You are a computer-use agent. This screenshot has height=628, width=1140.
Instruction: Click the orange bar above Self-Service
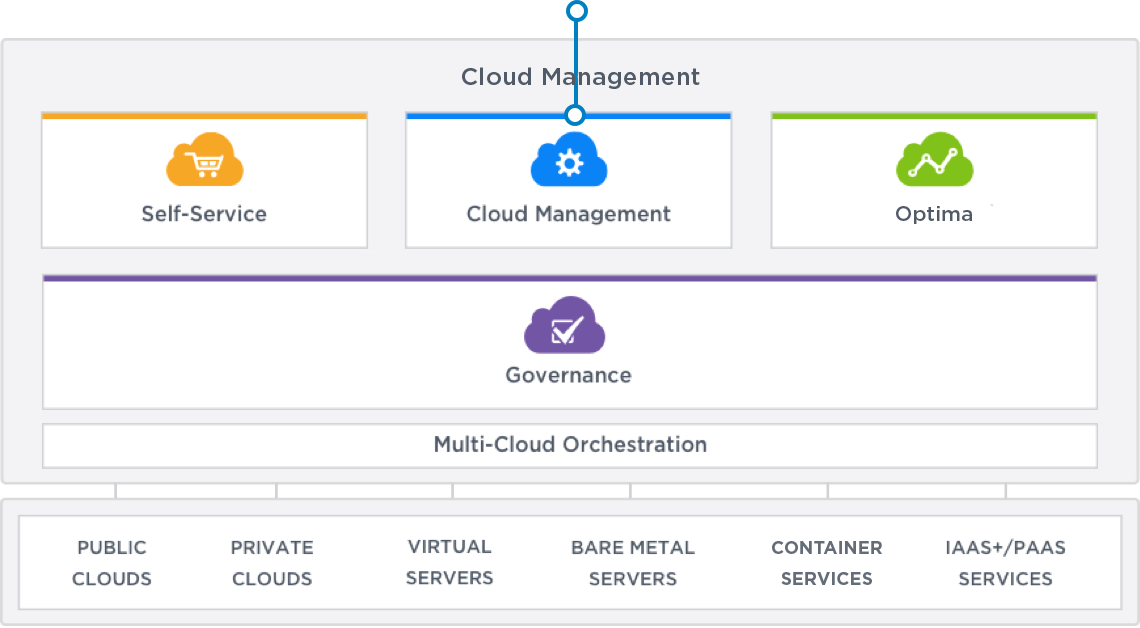(204, 116)
